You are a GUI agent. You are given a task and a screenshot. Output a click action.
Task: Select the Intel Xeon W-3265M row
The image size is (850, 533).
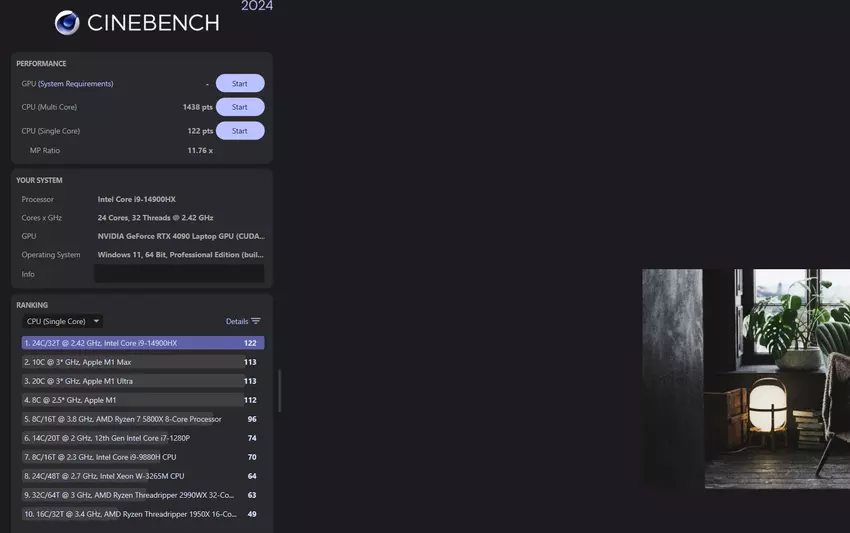142,476
